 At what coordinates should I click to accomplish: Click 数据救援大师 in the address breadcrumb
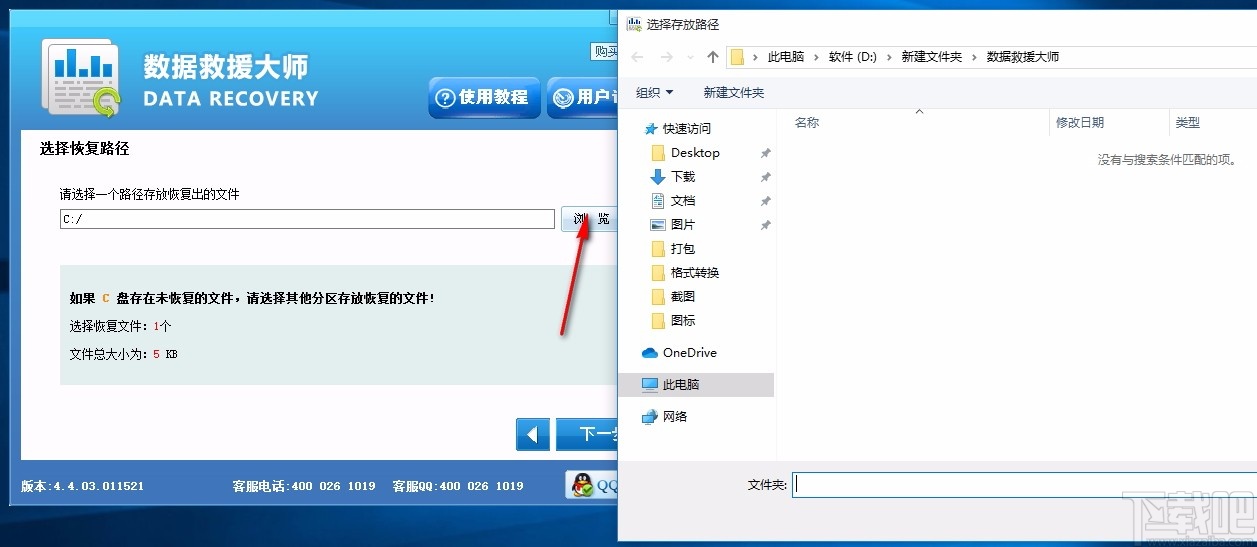tap(1022, 57)
